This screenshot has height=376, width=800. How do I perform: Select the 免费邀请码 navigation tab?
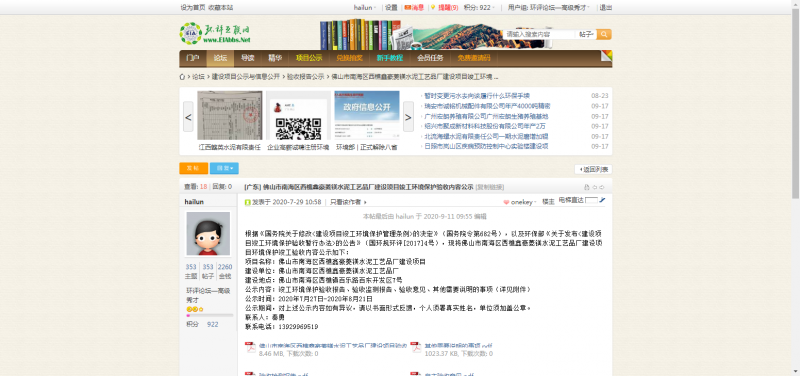coord(474,58)
